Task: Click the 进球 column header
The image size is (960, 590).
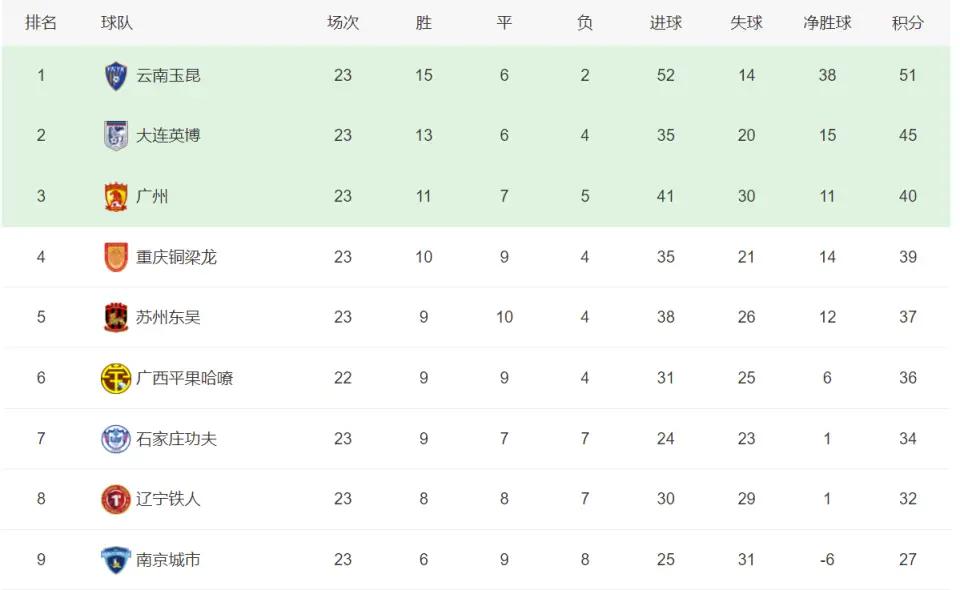Action: click(666, 23)
